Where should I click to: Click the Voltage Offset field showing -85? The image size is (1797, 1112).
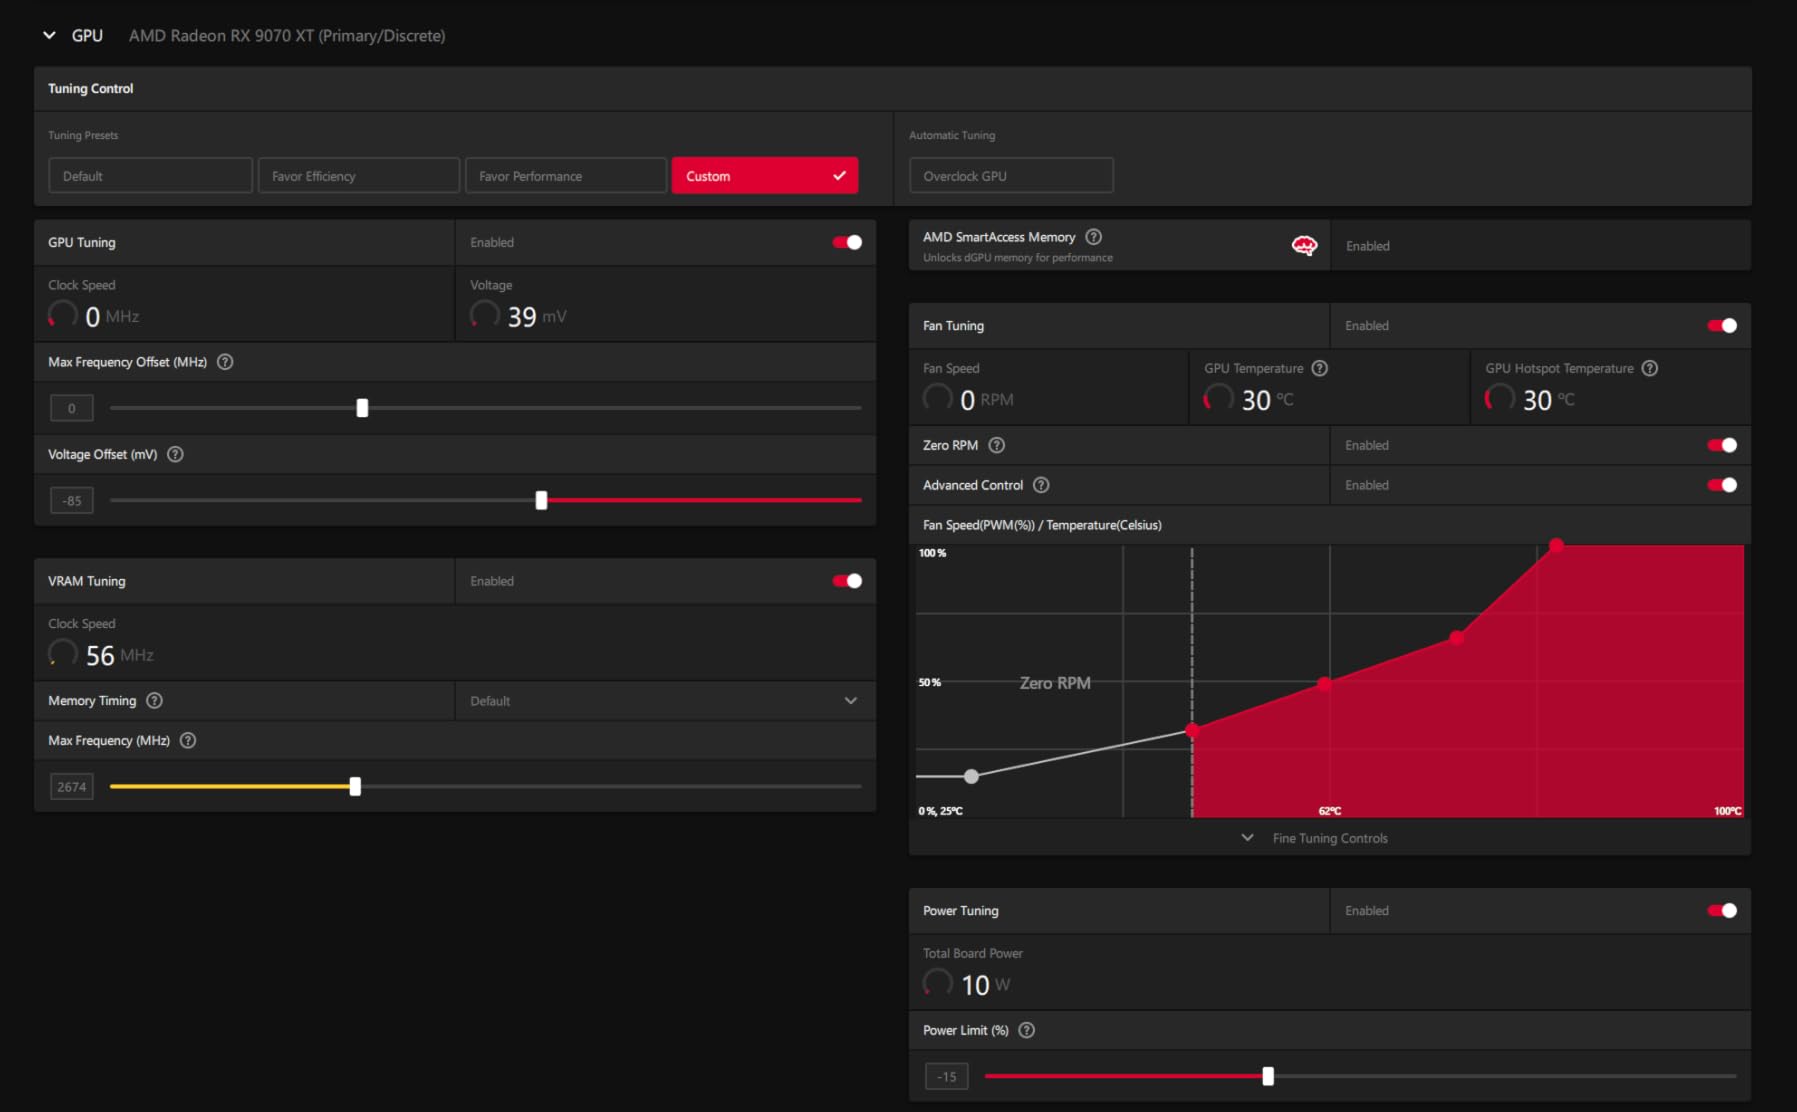point(72,500)
